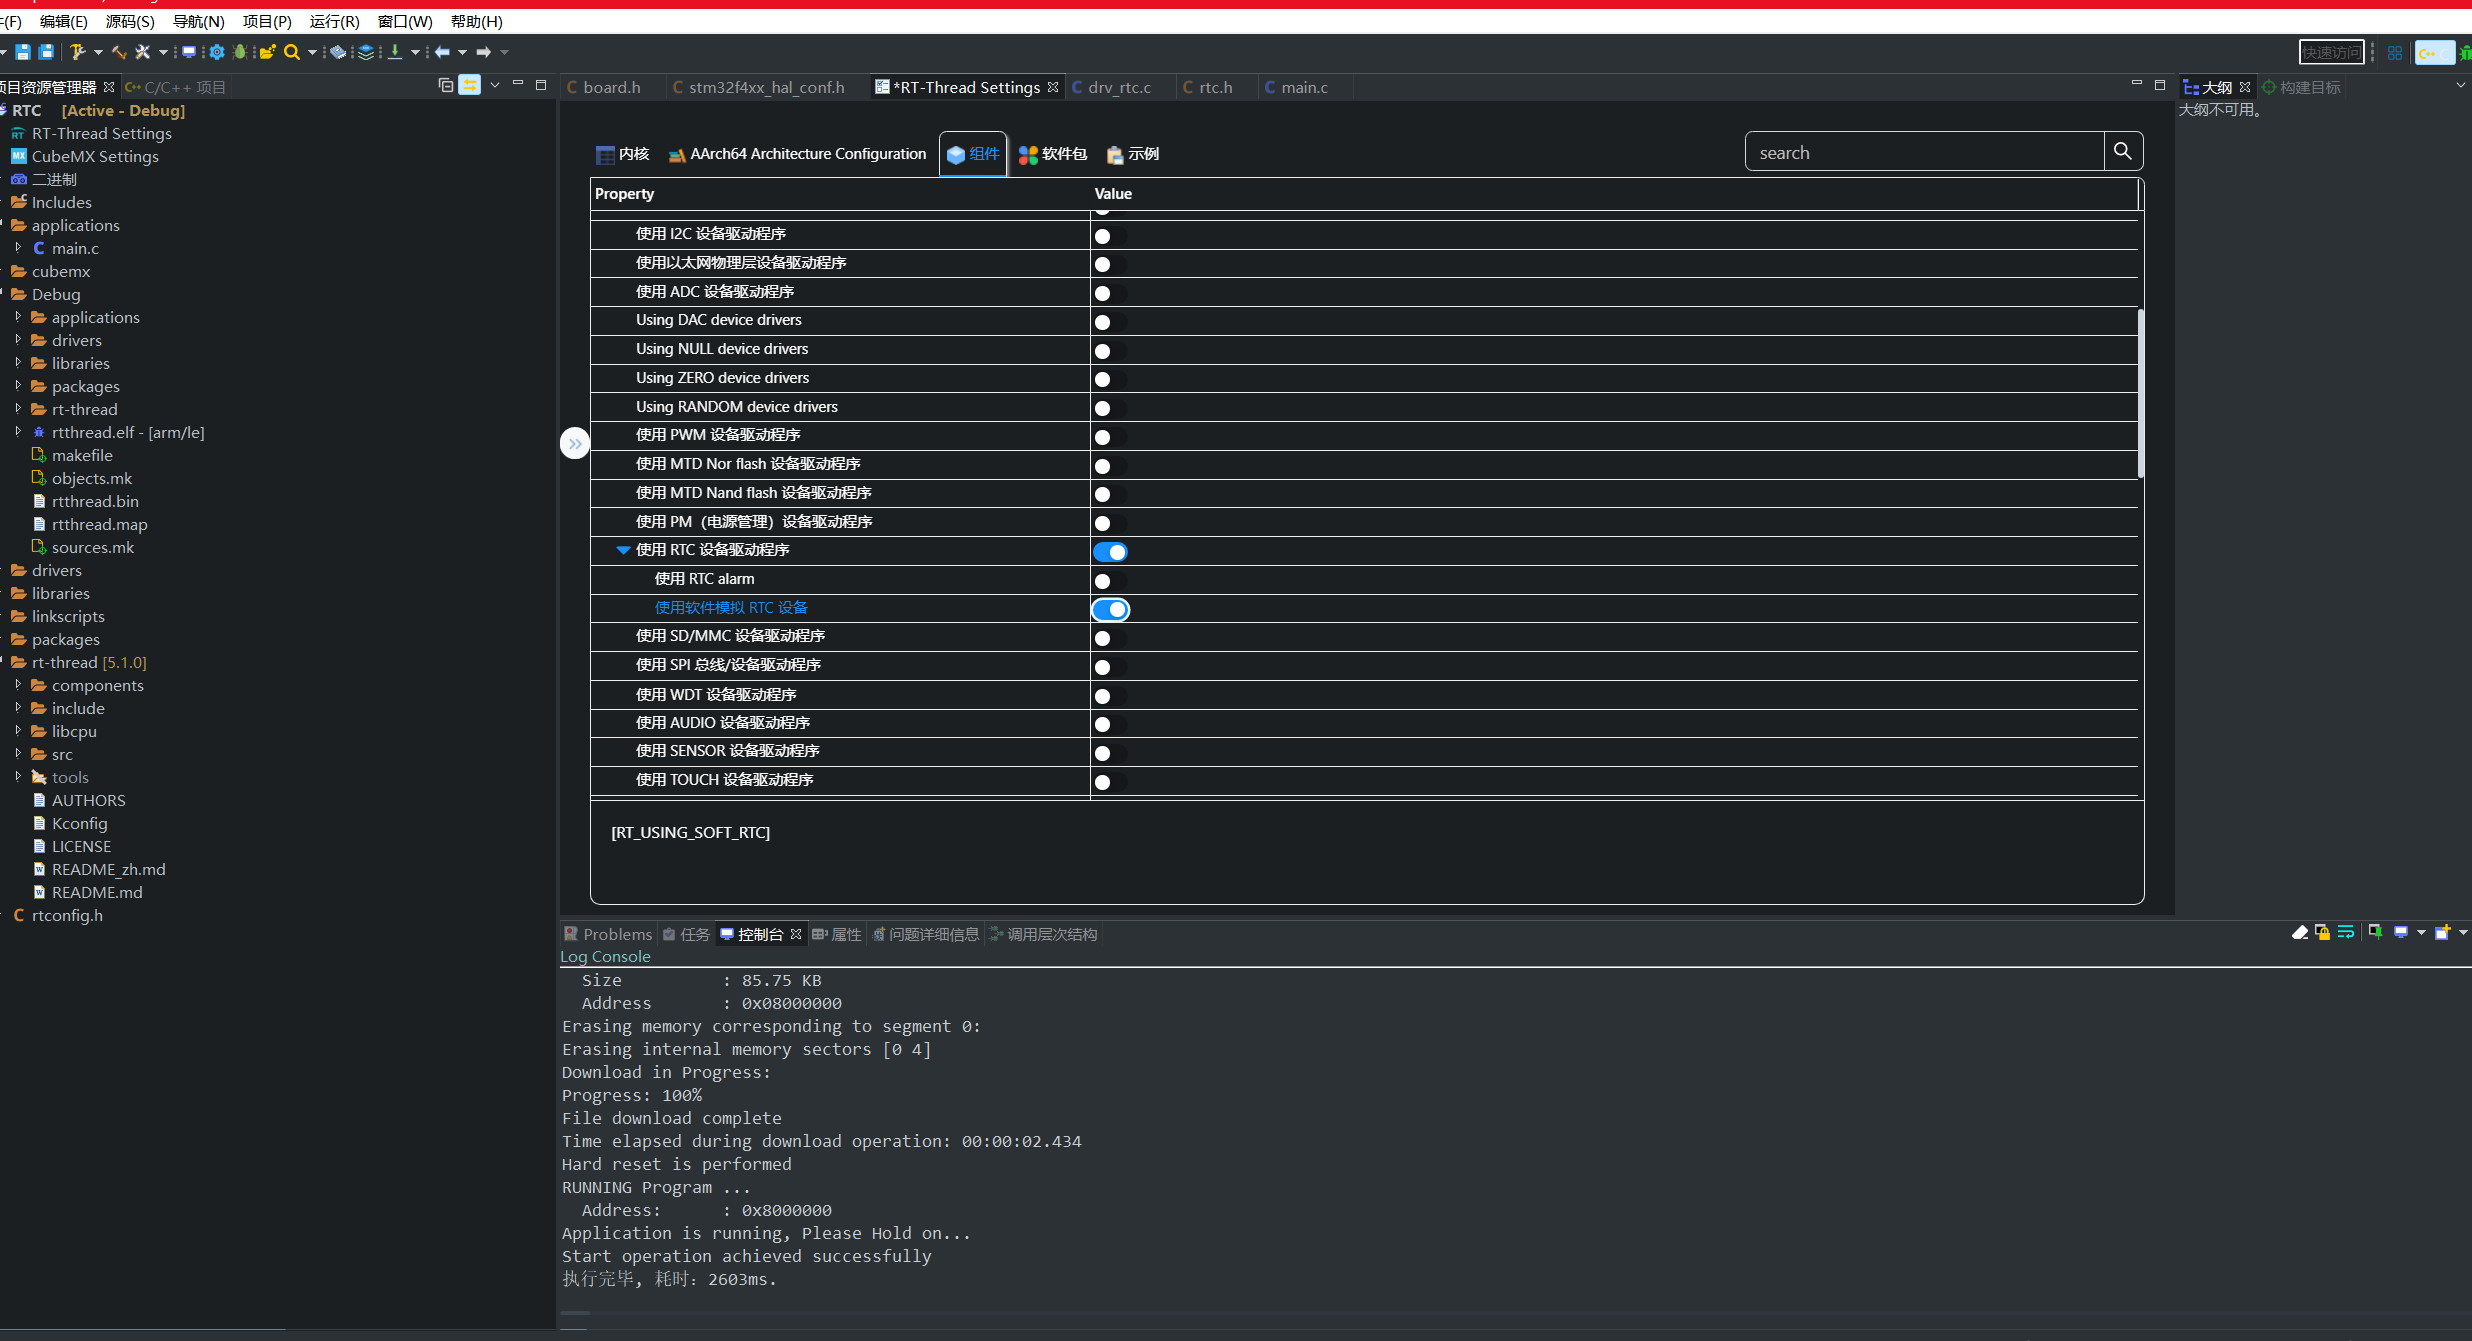Switch to the 软件包 packages tab
Image resolution: width=2472 pixels, height=1341 pixels.
tap(1053, 154)
